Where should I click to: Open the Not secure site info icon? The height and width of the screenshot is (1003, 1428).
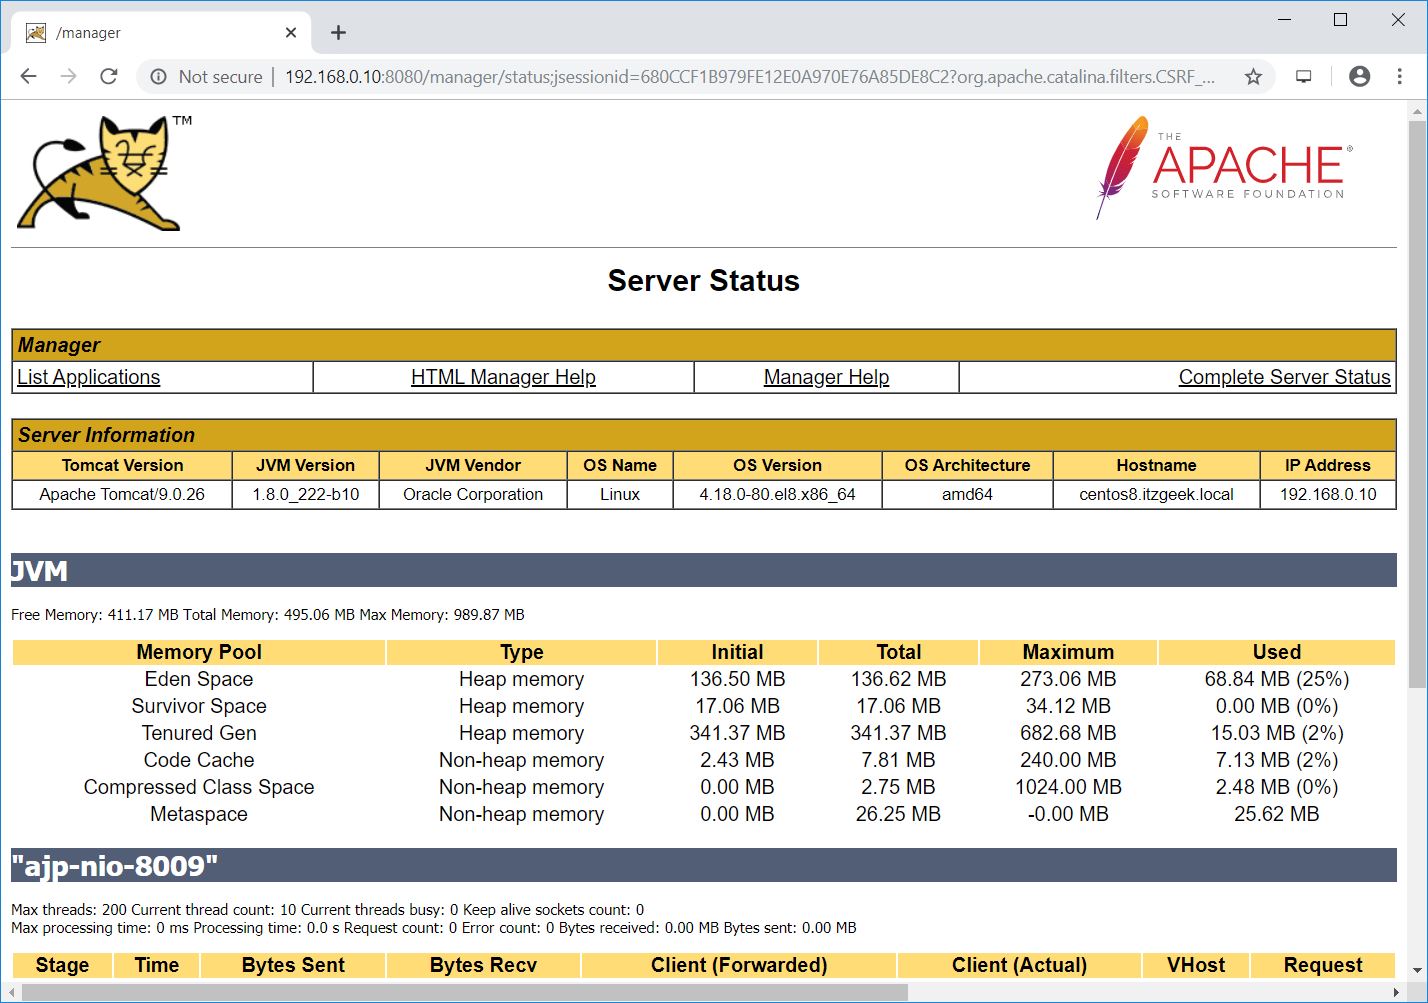pyautogui.click(x=158, y=76)
